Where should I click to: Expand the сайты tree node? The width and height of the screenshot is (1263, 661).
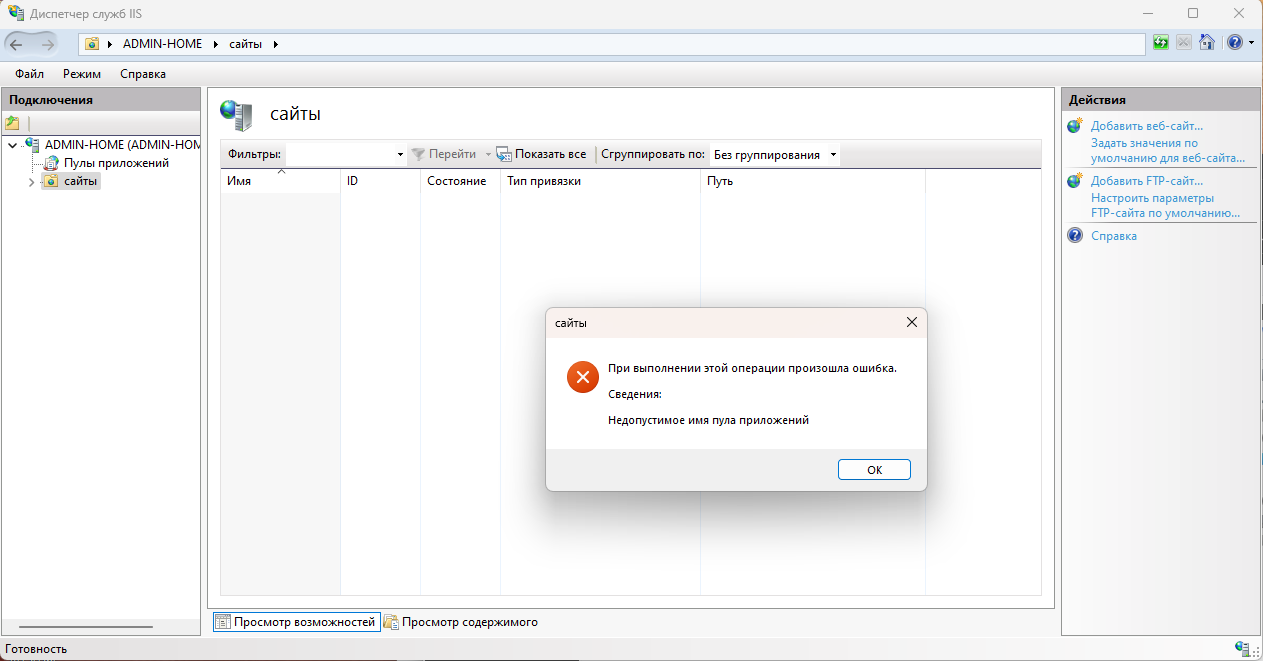[31, 182]
